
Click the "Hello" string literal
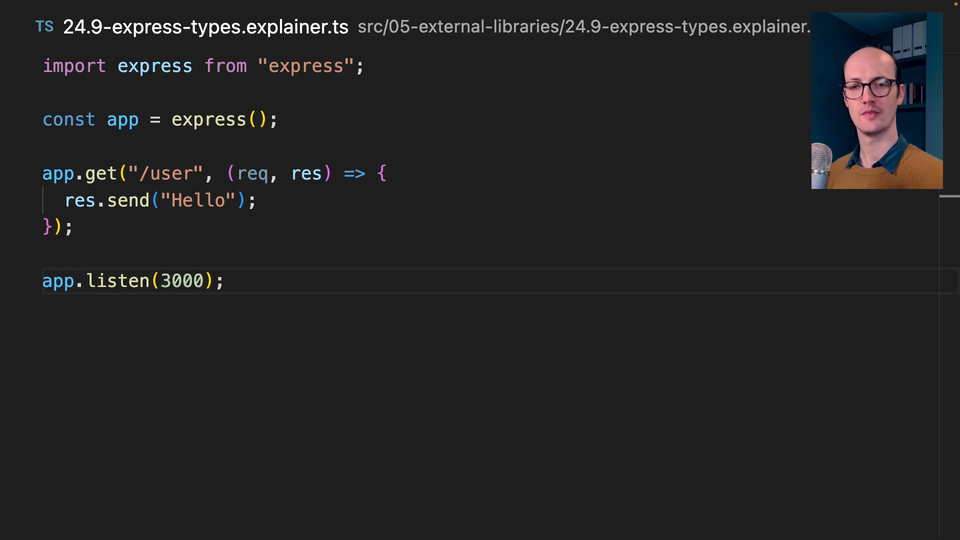(x=203, y=201)
